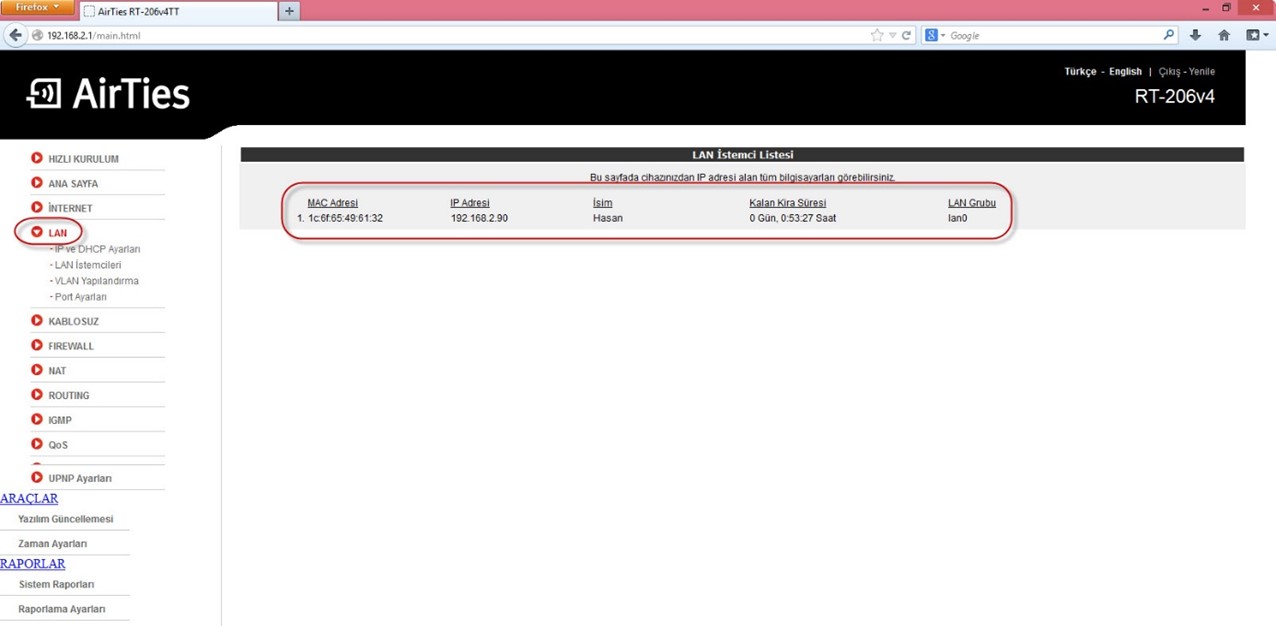Open ROUTING menu item
1276x626 pixels.
tap(69, 396)
